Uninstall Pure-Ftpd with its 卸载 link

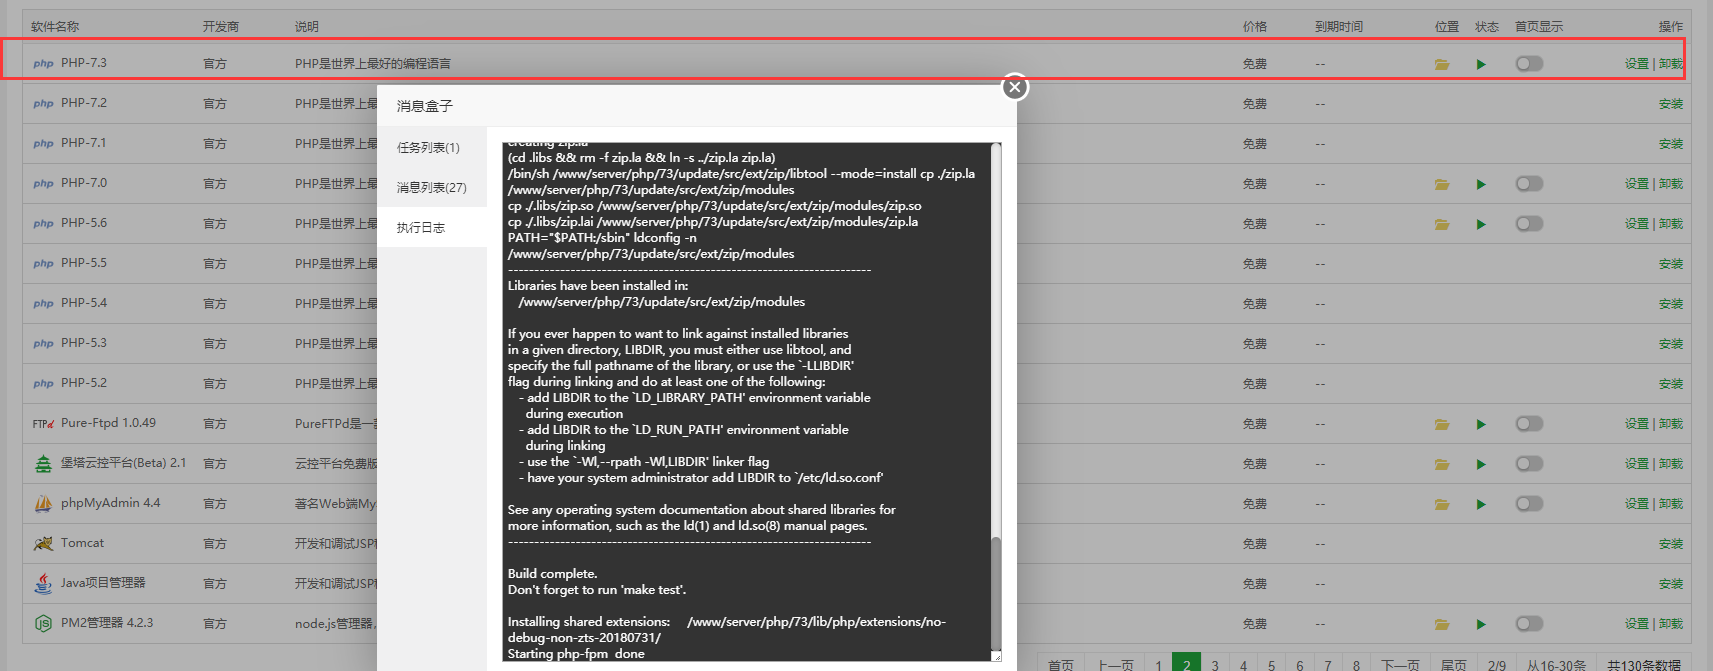(1671, 424)
